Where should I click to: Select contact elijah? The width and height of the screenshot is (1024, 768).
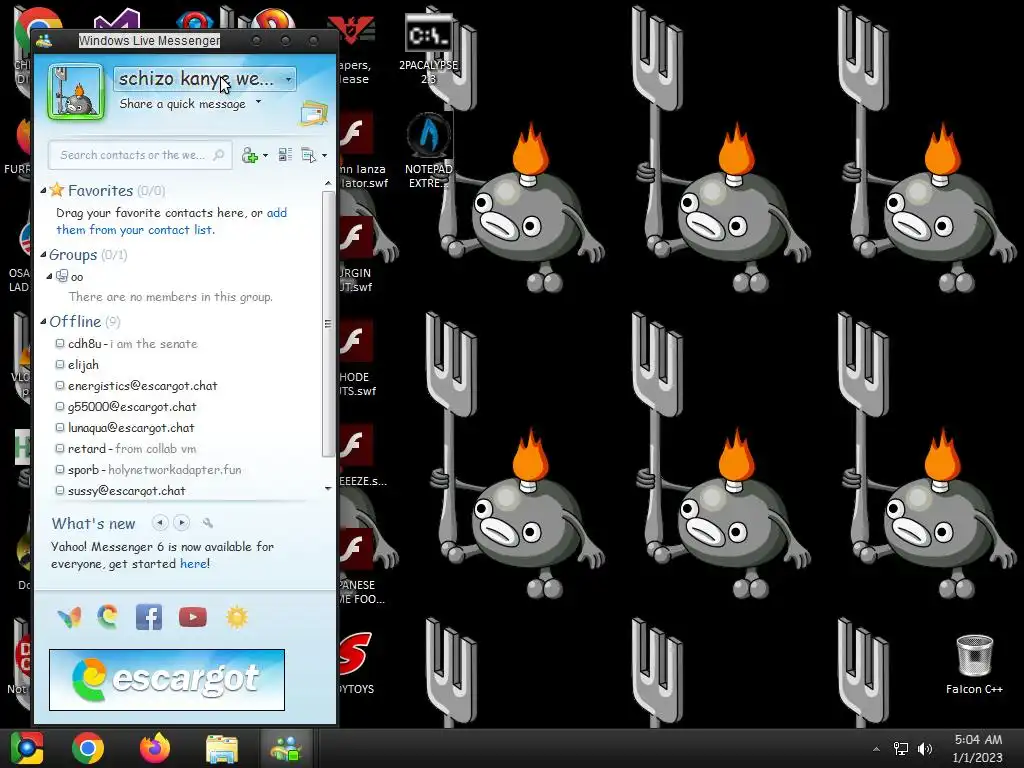(x=84, y=364)
